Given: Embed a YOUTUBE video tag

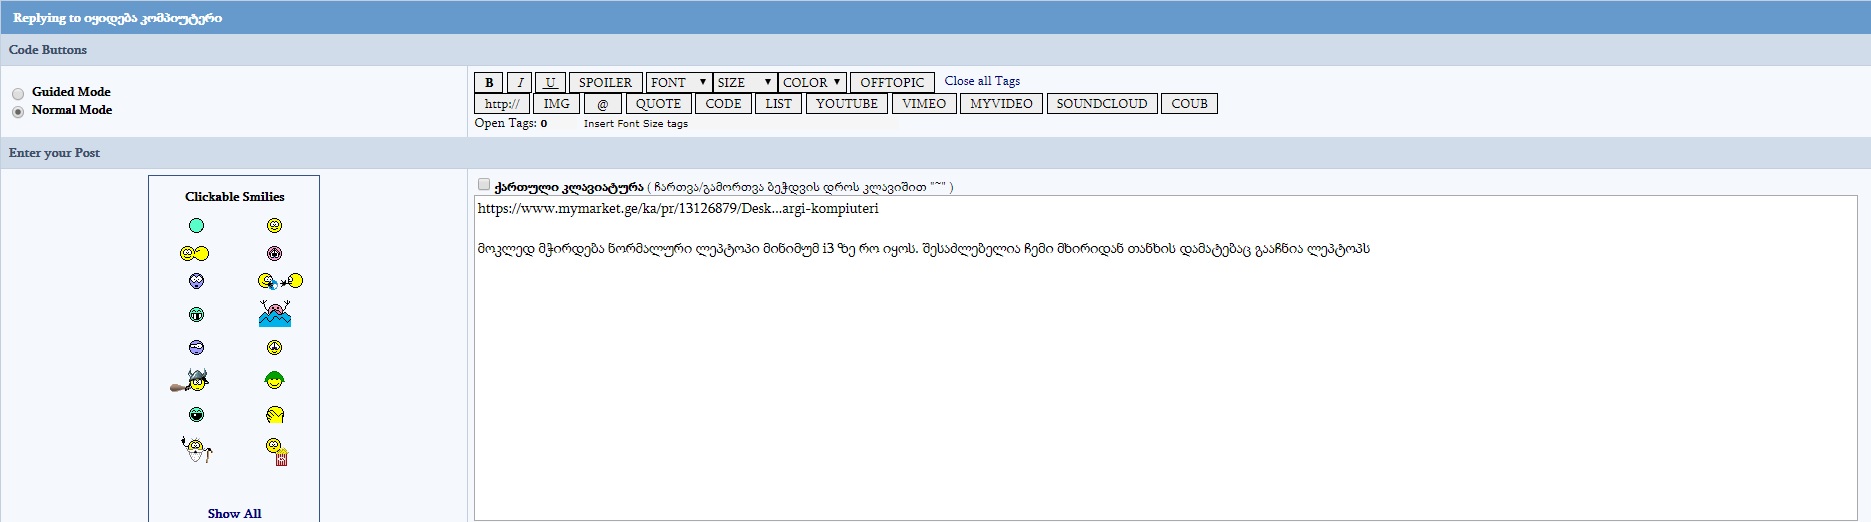Looking at the screenshot, I should tap(846, 104).
